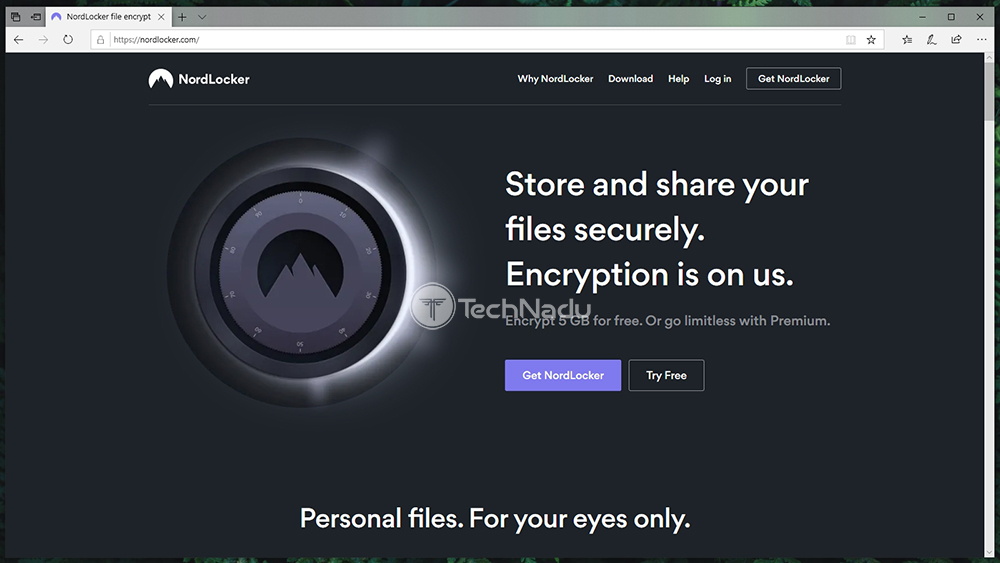1000x563 pixels.
Task: Click the purple Get NordLocker button
Action: 562,375
